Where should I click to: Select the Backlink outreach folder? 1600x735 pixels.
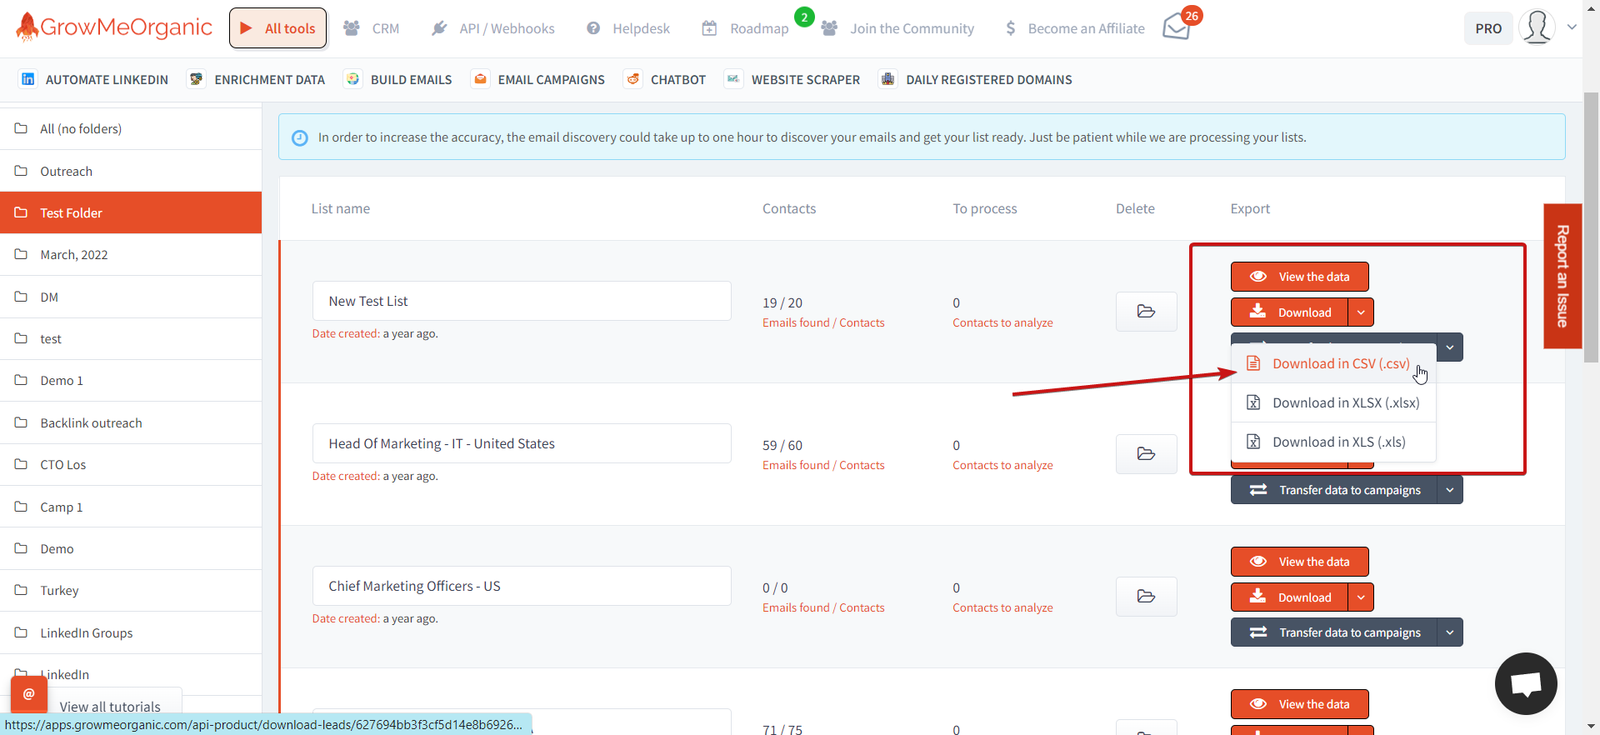pos(131,423)
